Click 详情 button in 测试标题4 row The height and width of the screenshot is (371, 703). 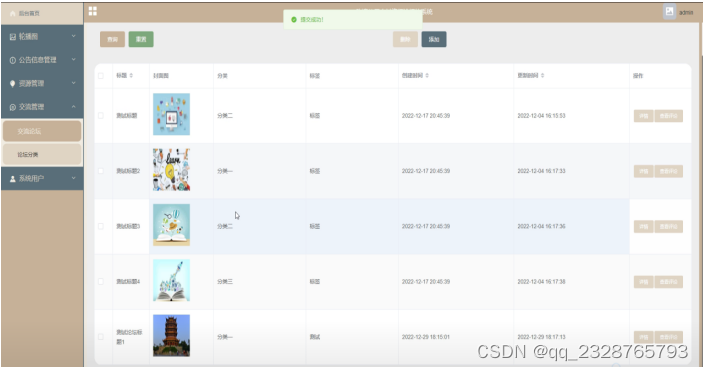(x=643, y=282)
